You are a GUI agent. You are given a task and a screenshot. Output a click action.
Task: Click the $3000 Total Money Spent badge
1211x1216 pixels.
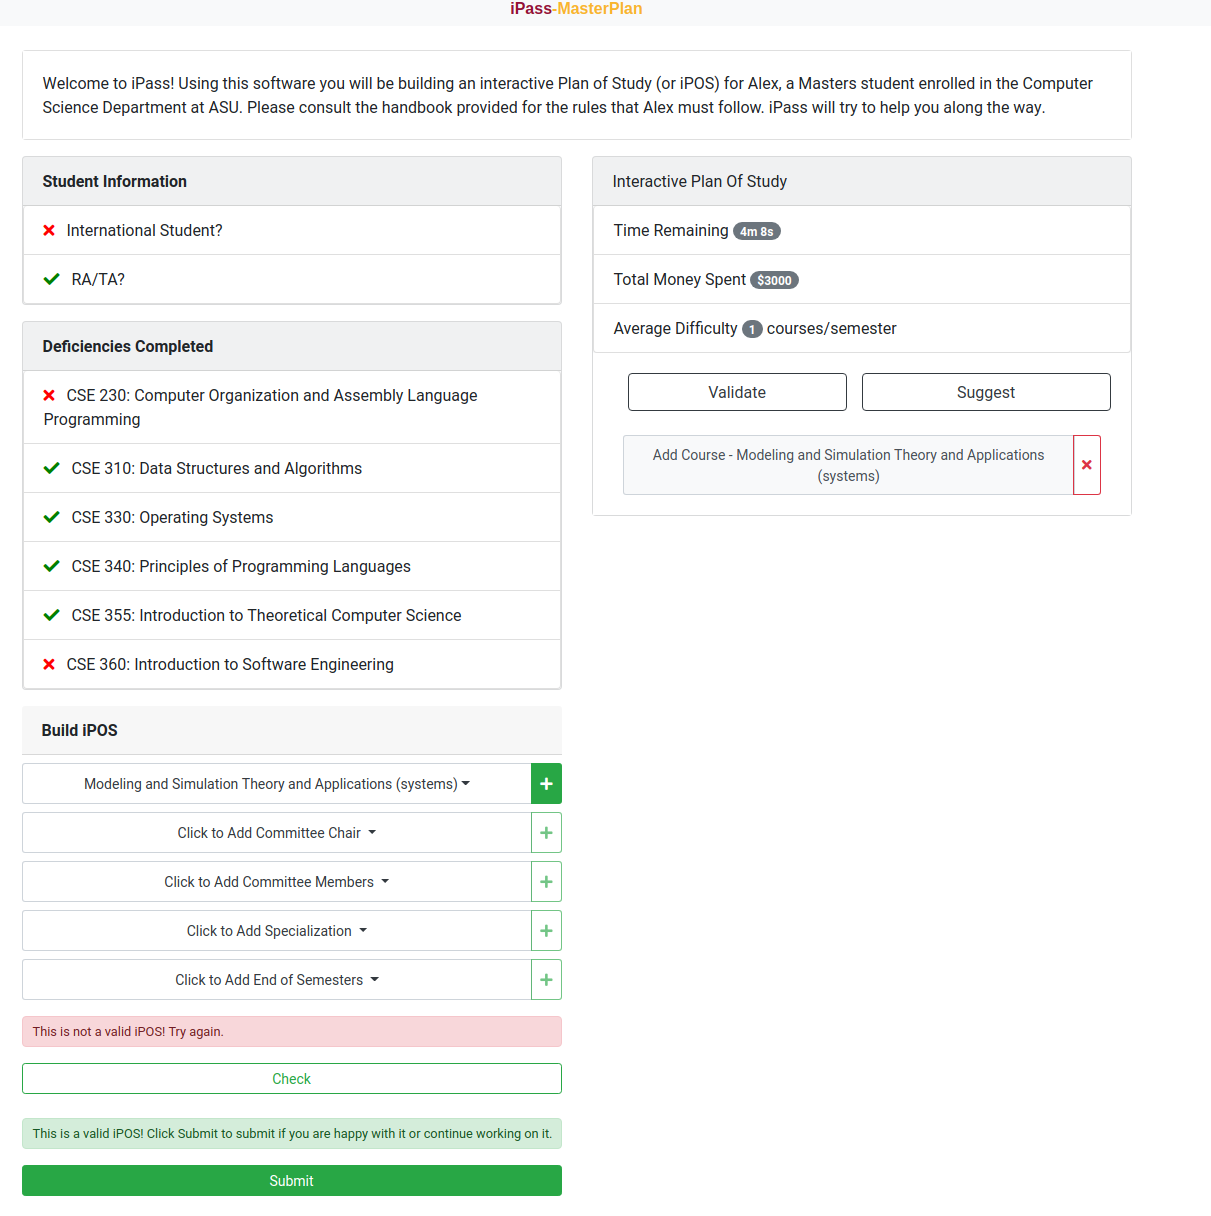click(774, 280)
